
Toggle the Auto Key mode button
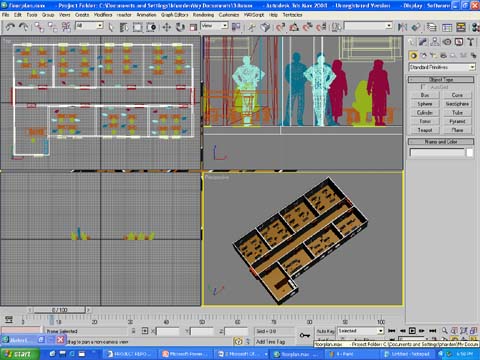(325, 331)
